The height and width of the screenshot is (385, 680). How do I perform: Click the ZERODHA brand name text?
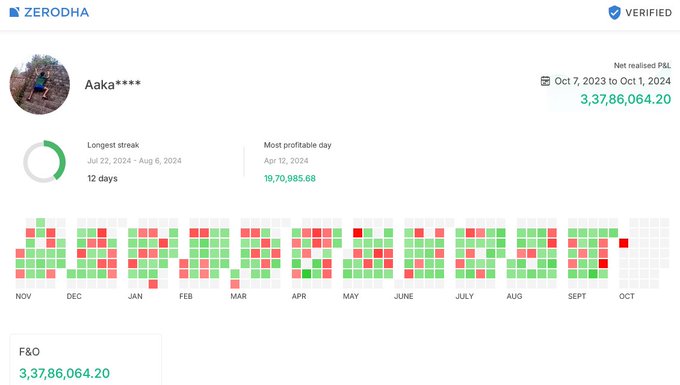click(x=56, y=12)
